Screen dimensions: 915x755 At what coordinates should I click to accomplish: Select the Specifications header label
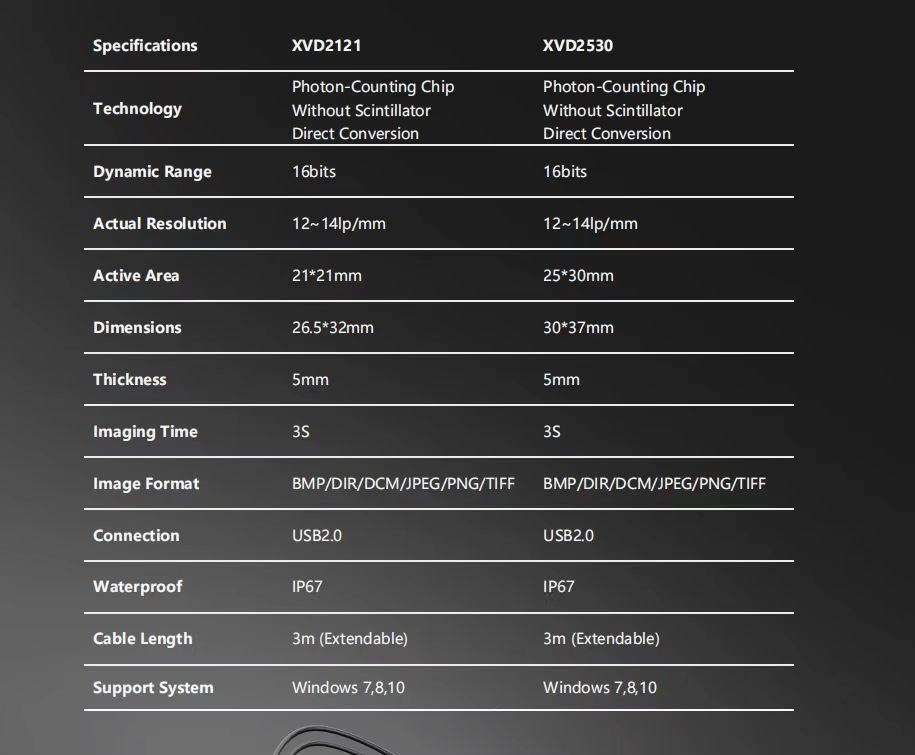(145, 46)
